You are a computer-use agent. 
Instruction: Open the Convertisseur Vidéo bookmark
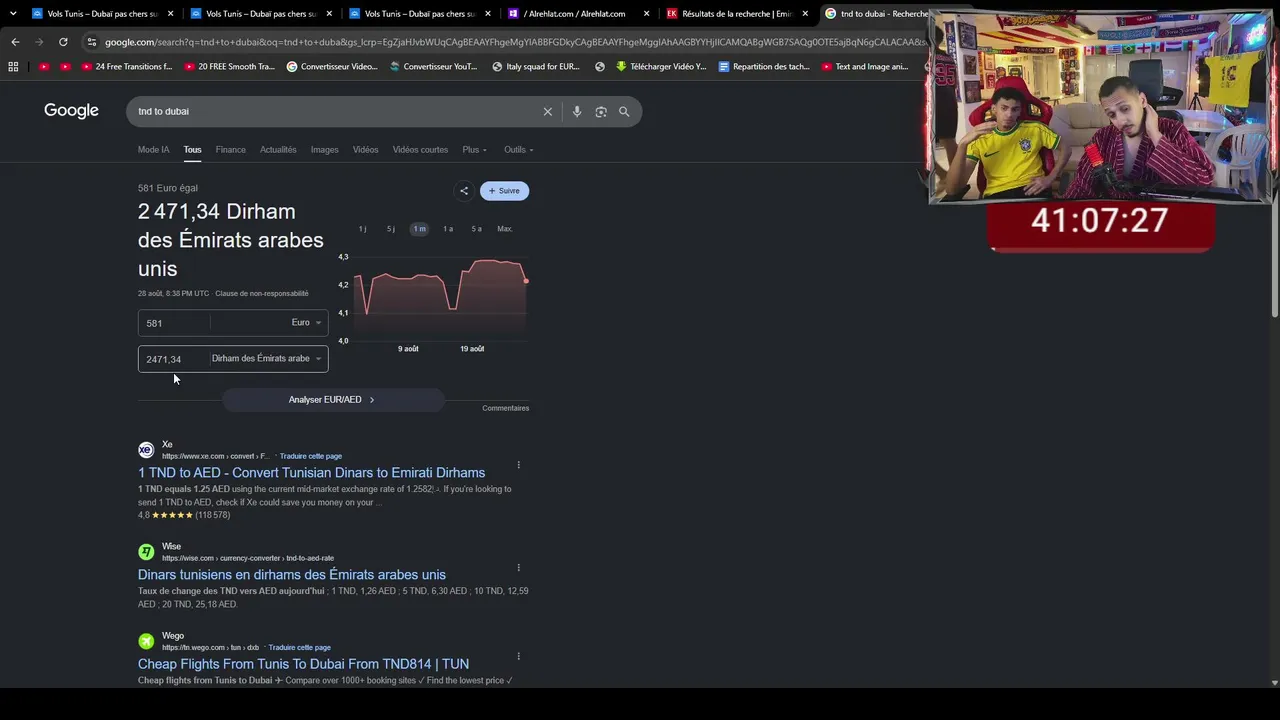pyautogui.click(x=332, y=67)
